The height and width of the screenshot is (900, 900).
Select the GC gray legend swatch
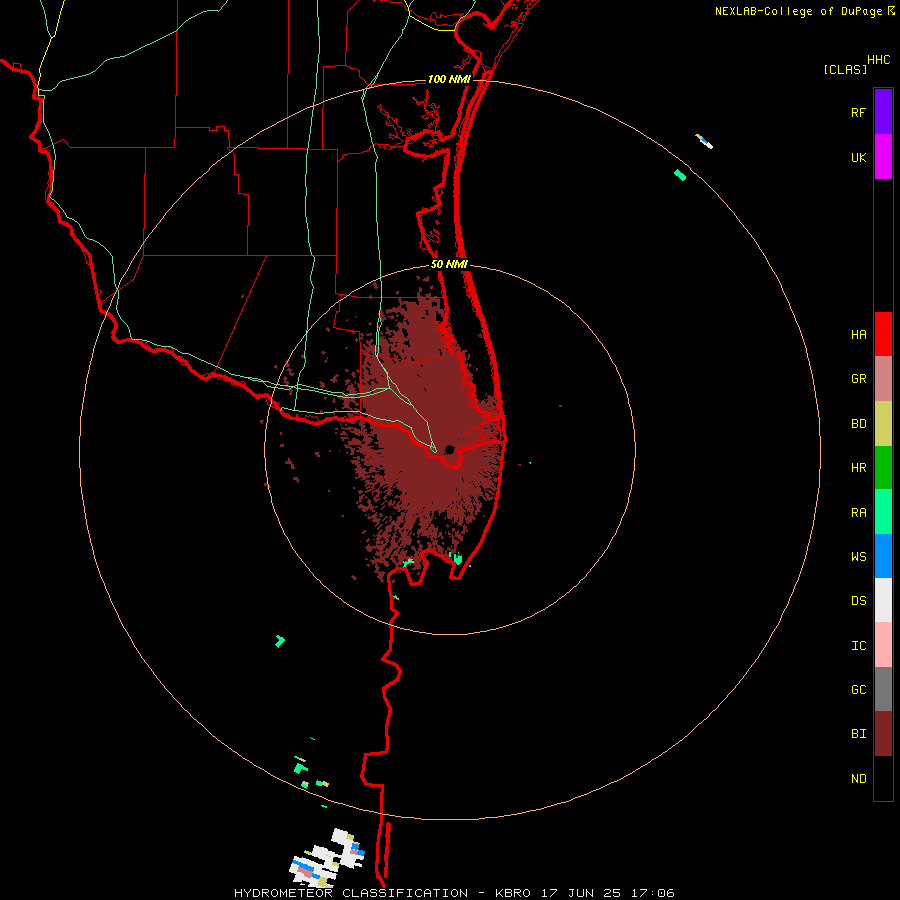pos(883,689)
